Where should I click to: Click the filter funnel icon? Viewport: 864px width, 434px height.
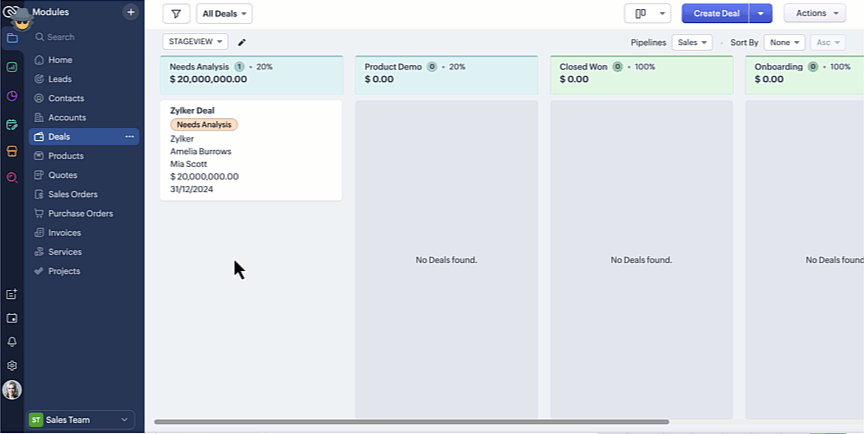pyautogui.click(x=176, y=13)
